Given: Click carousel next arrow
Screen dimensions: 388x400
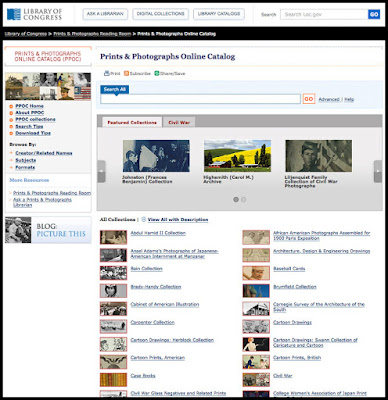Looking at the screenshot, I should 378,171.
